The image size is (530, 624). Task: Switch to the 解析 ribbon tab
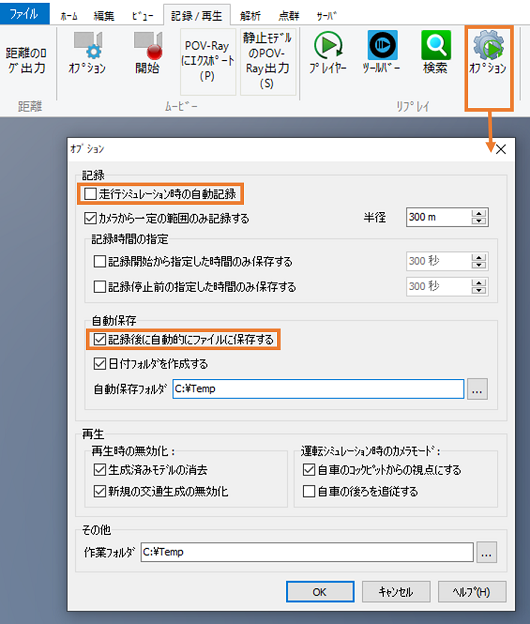251,16
